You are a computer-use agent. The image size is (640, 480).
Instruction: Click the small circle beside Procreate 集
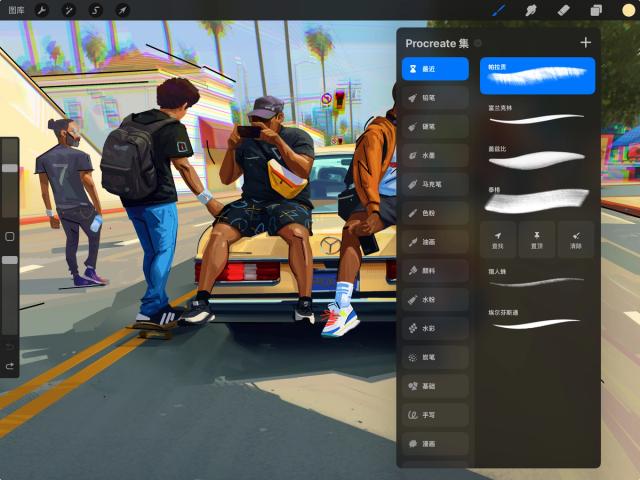click(478, 43)
